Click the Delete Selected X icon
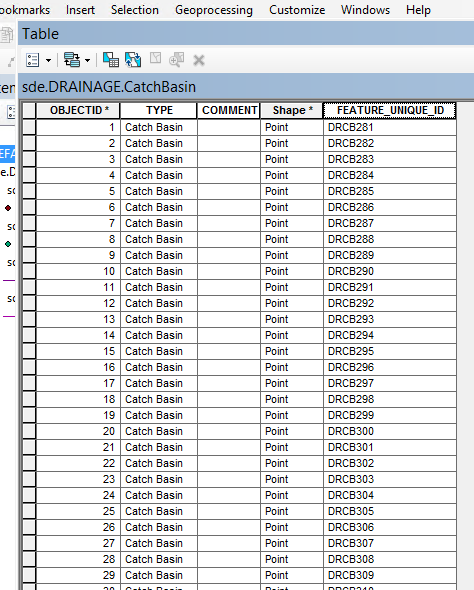The image size is (474, 590). click(199, 60)
